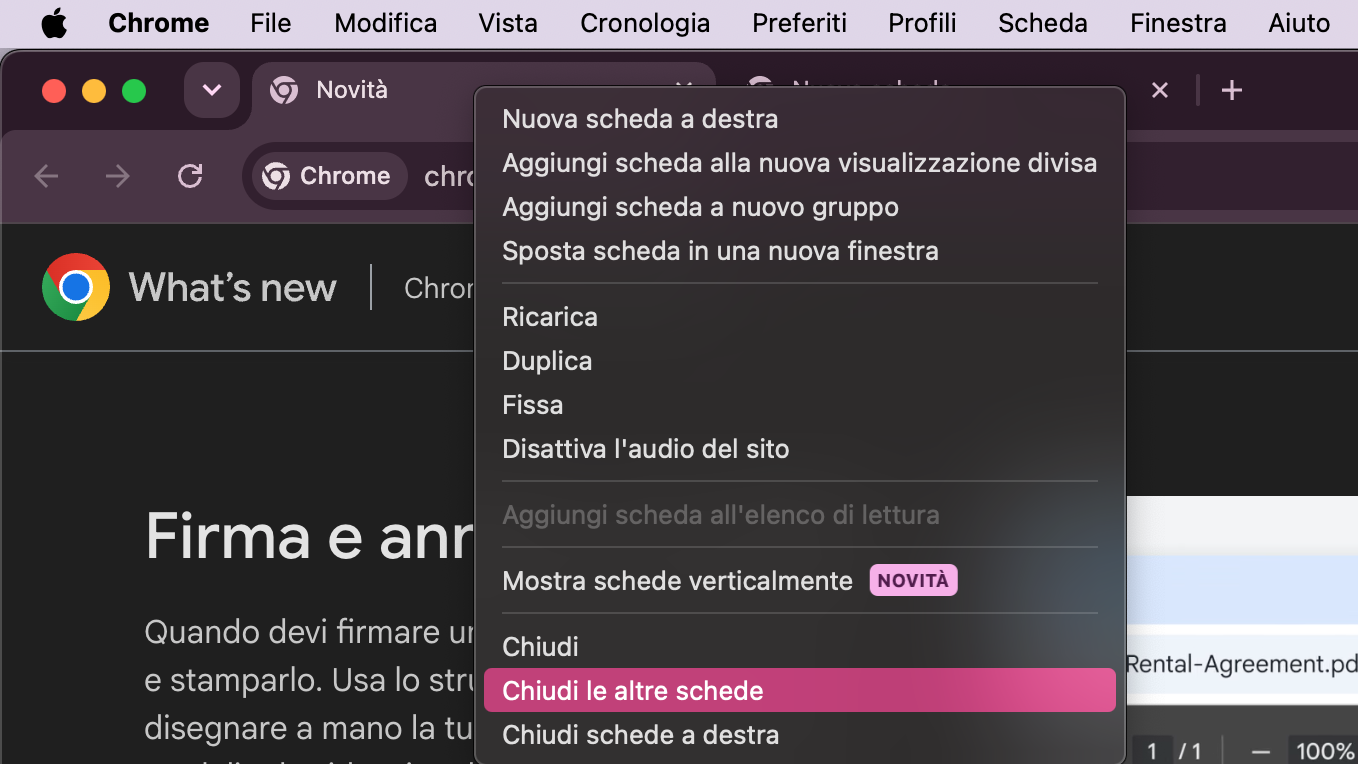The height and width of the screenshot is (764, 1358).
Task: Click the What's new heading text
Action: (233, 288)
